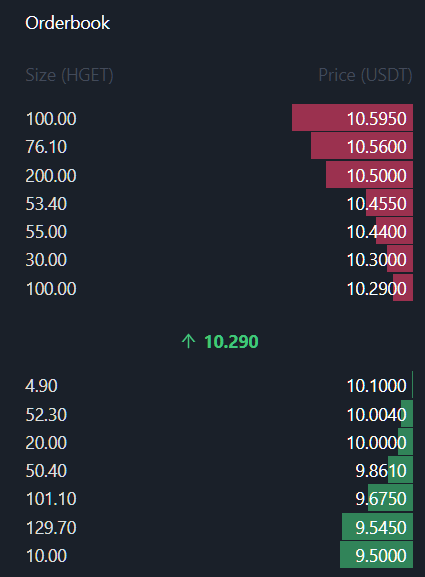Image resolution: width=425 pixels, height=577 pixels.
Task: Click the Size (HGET) column header
Action: click(70, 75)
